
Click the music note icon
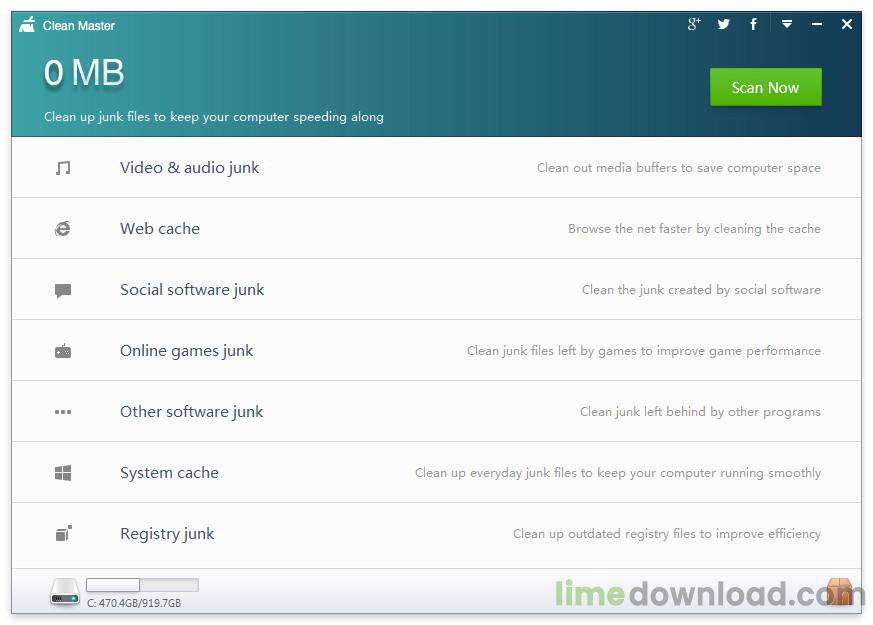(x=63, y=168)
